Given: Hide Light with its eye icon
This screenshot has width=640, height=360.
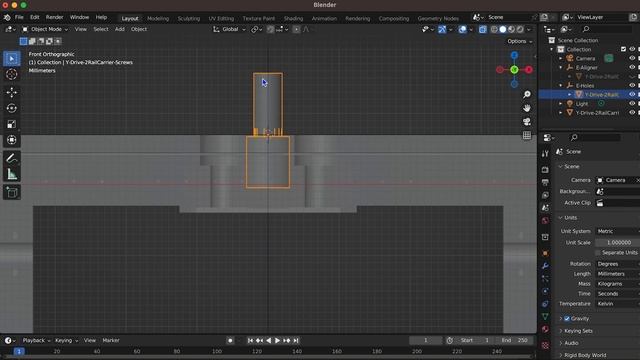Looking at the screenshot, I should click(632, 104).
